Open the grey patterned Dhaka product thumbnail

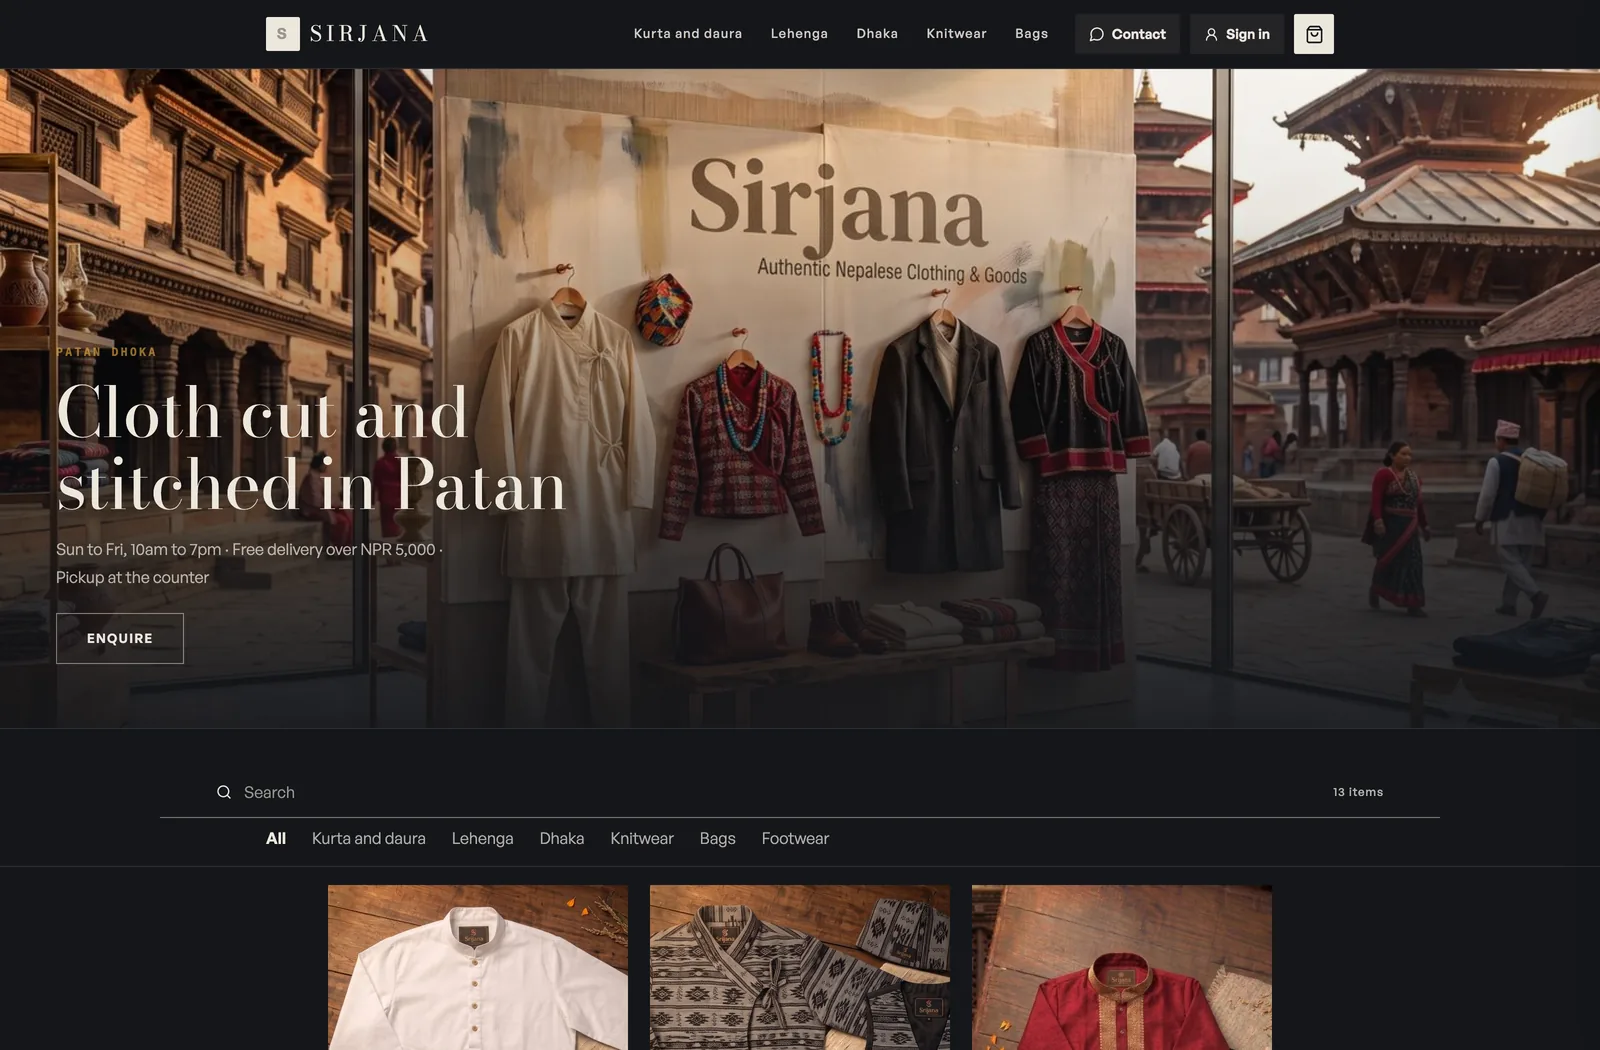[x=800, y=967]
